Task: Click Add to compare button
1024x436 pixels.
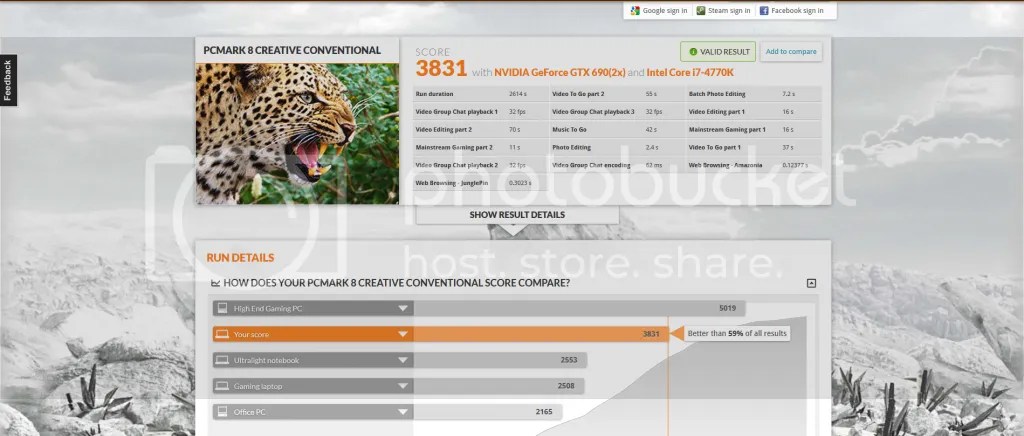Action: 791,52
